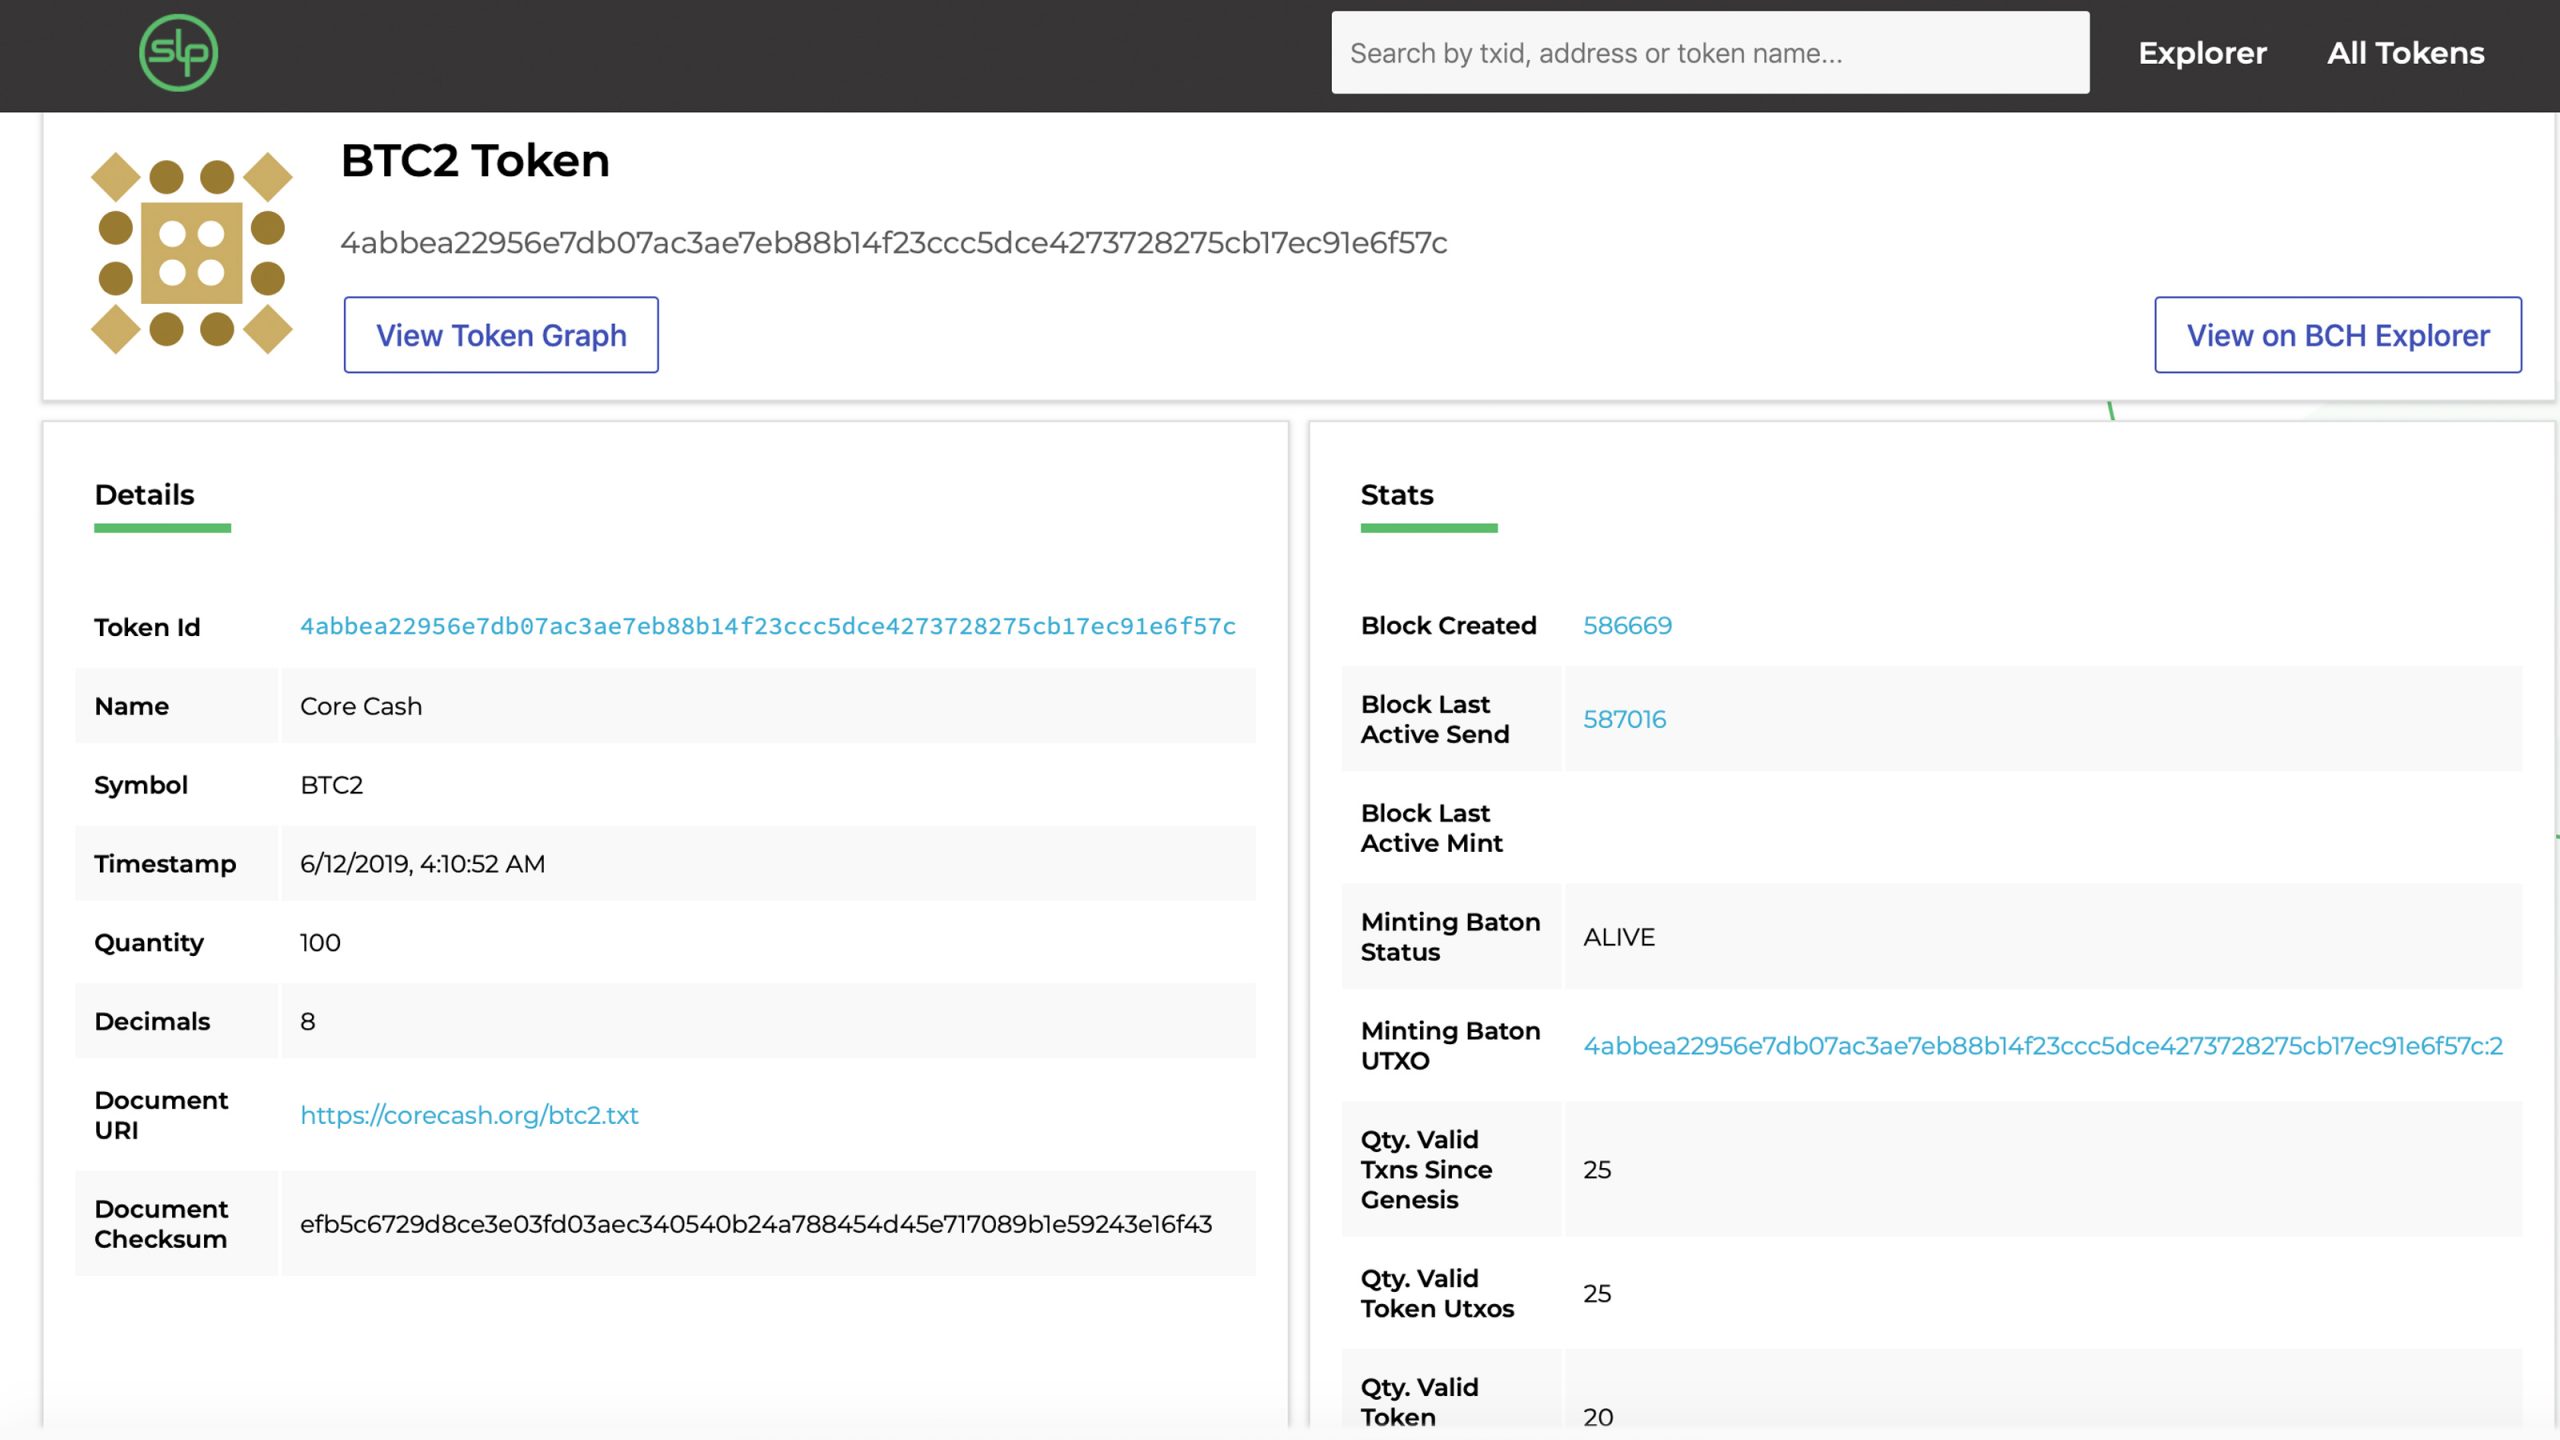Go to the All Tokens page
The image size is (2560, 1440).
point(2405,53)
